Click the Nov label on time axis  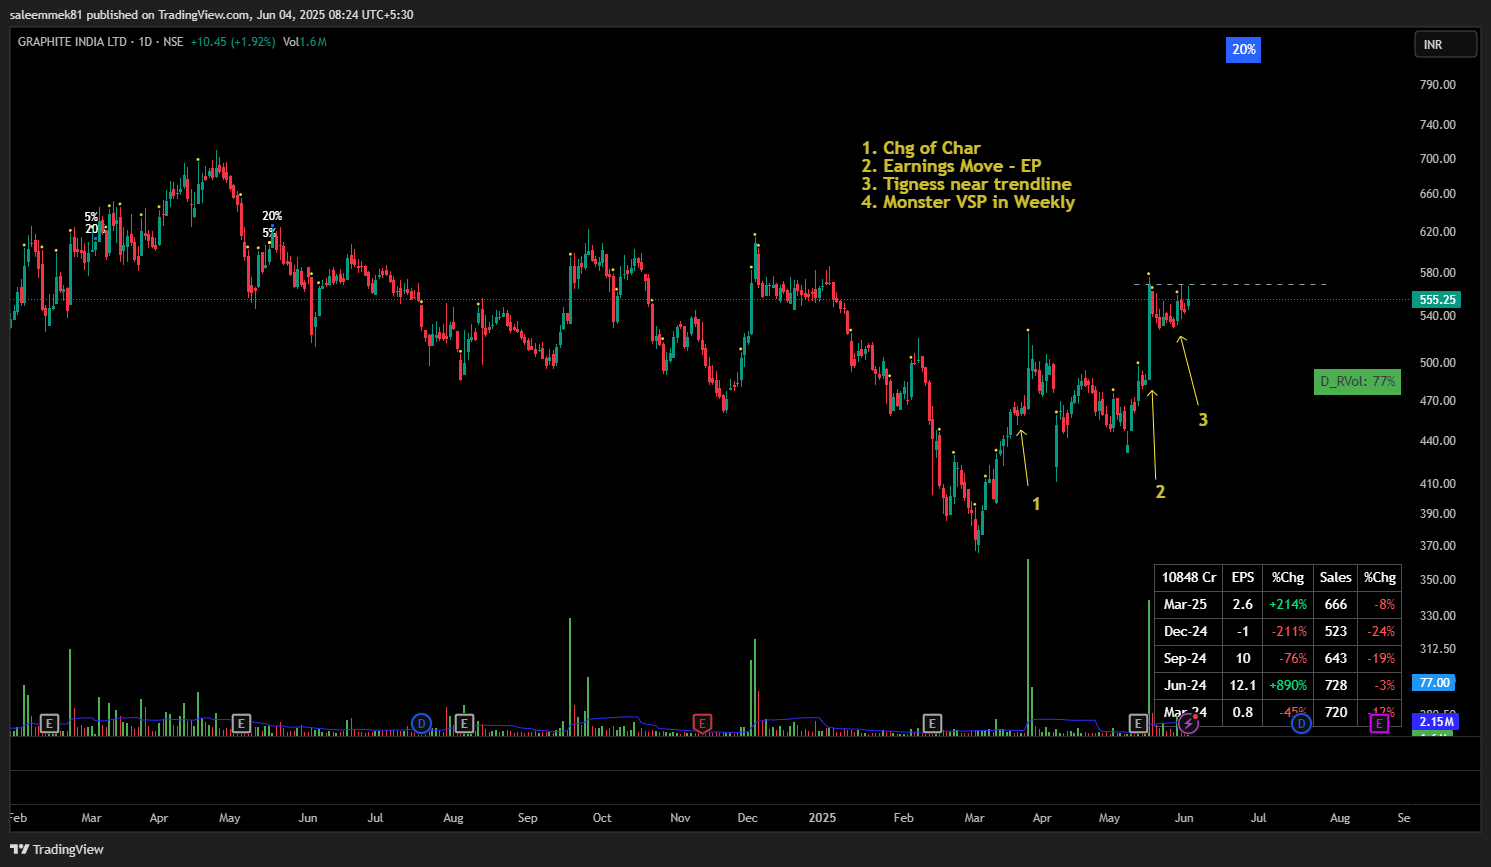(x=680, y=818)
